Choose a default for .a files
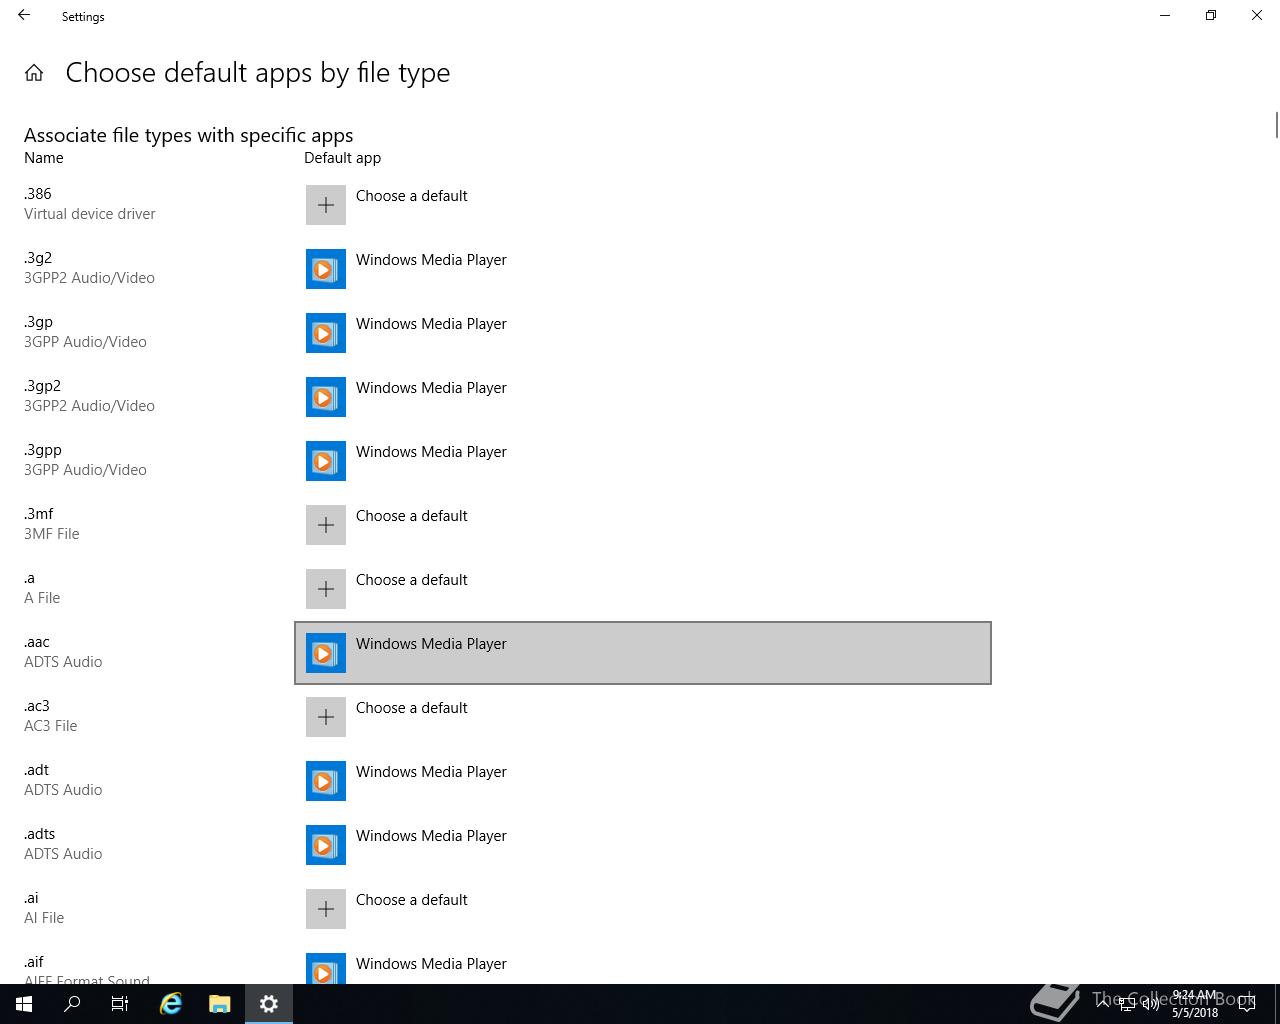The image size is (1280, 1024). tap(643, 589)
